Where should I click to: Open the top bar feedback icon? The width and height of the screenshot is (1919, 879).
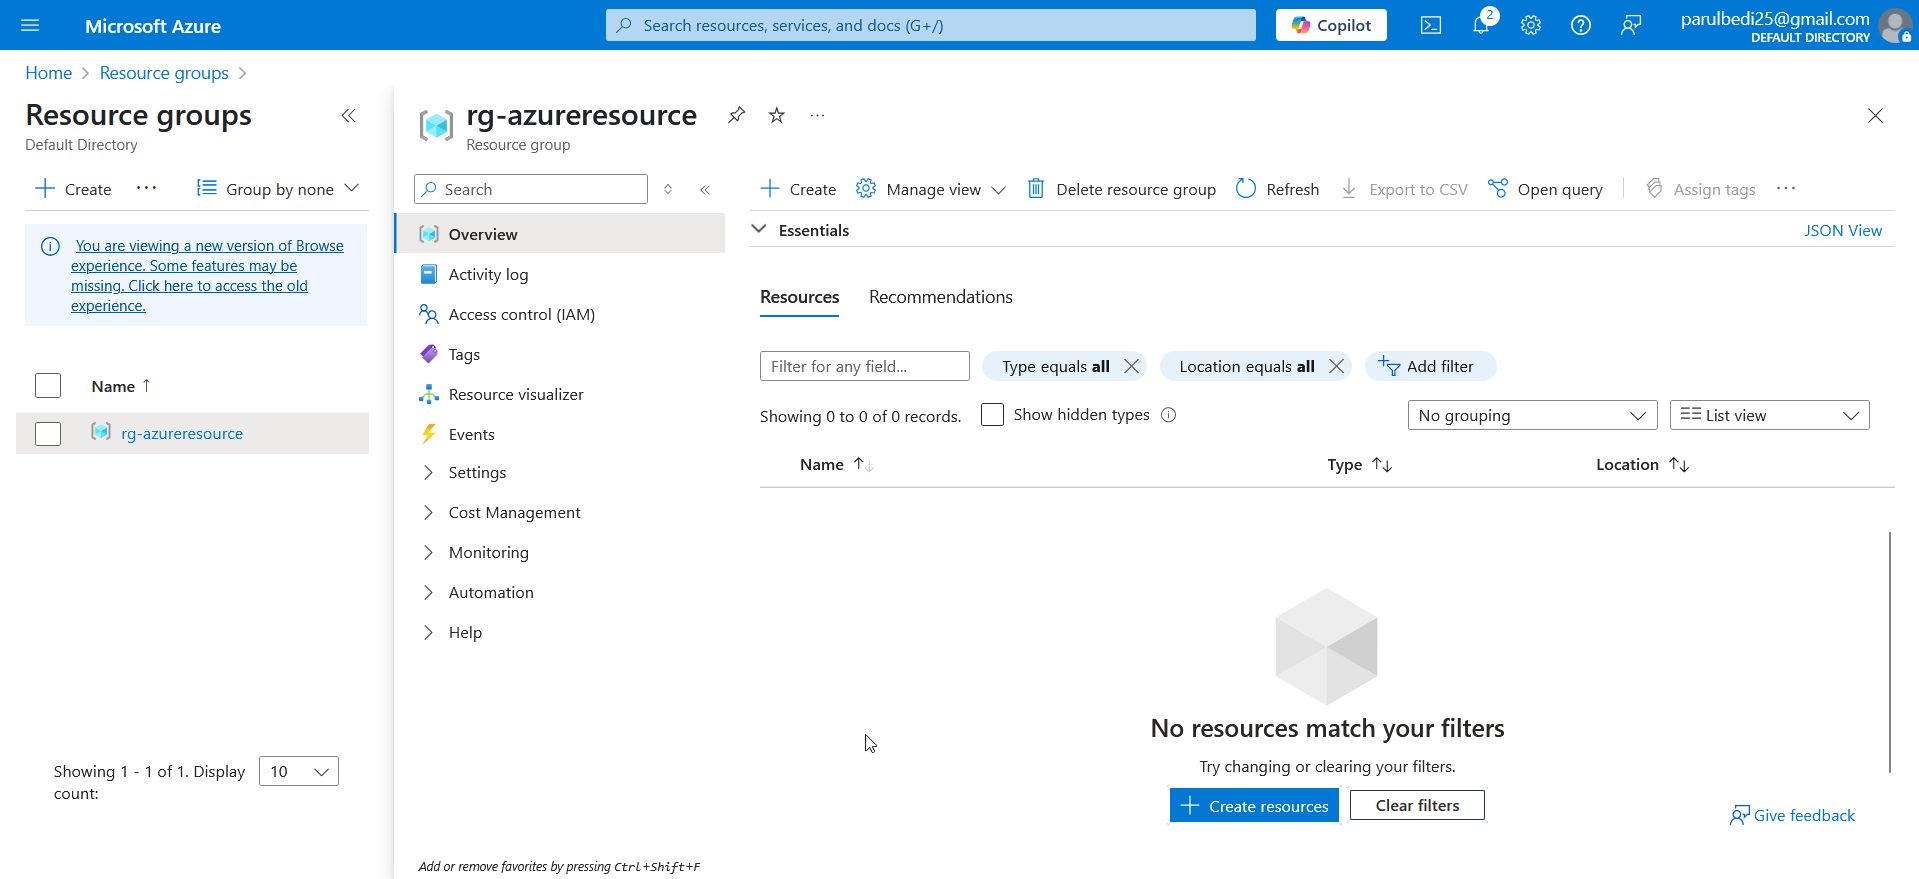coord(1631,25)
